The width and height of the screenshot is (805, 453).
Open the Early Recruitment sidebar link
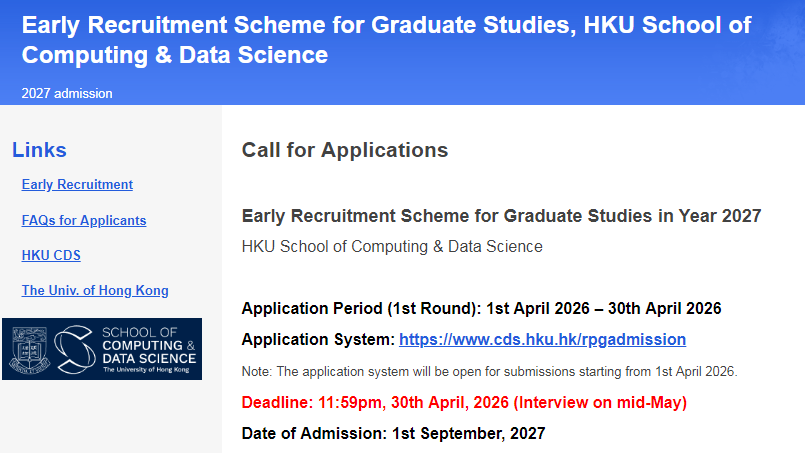(x=77, y=185)
